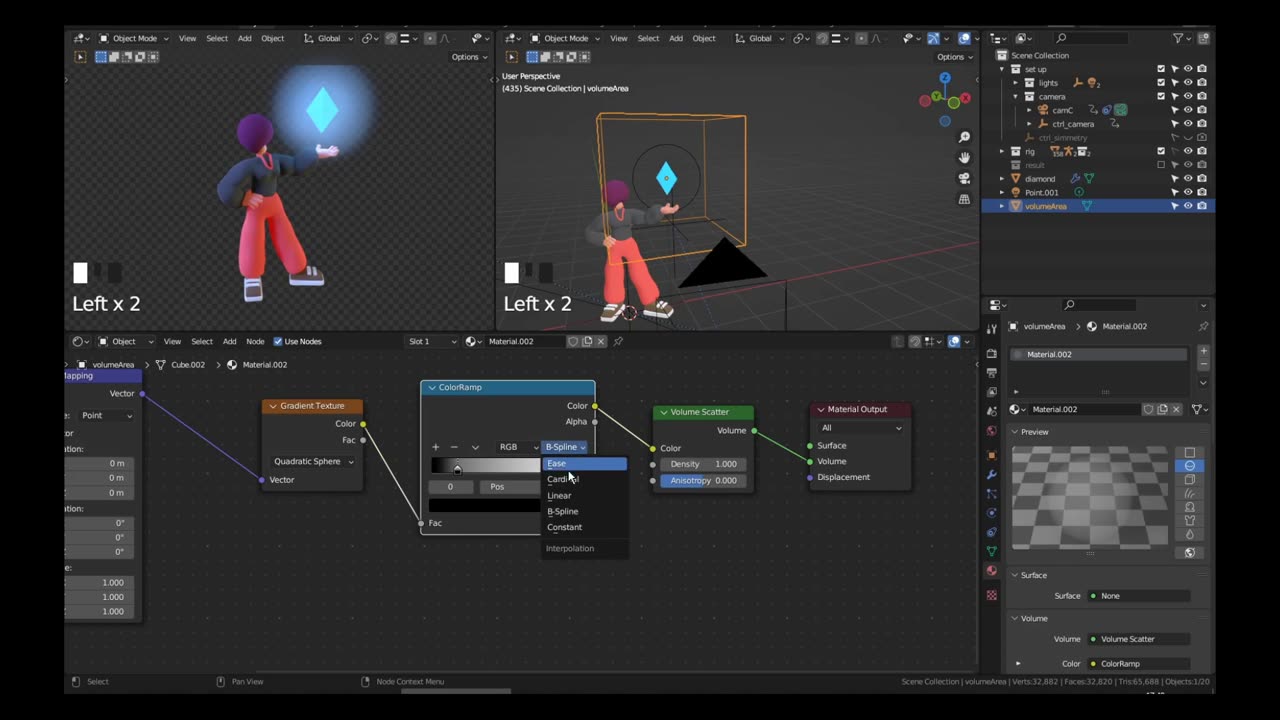Open the Add menu in node editor header
This screenshot has height=720, width=1280.
229,341
